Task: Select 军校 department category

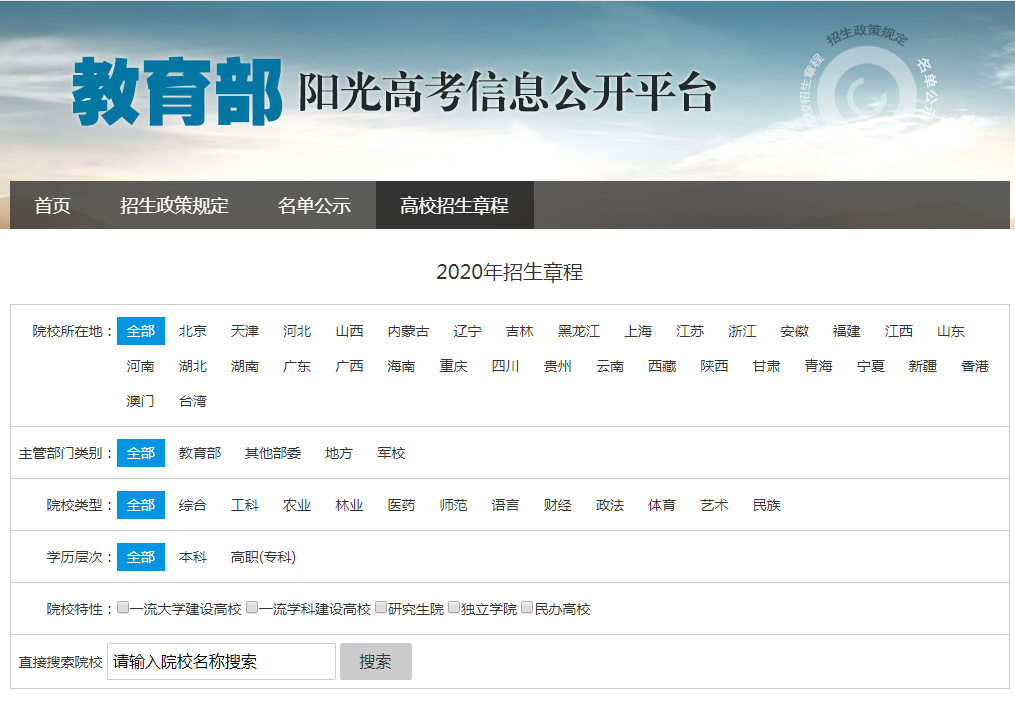Action: pyautogui.click(x=392, y=453)
